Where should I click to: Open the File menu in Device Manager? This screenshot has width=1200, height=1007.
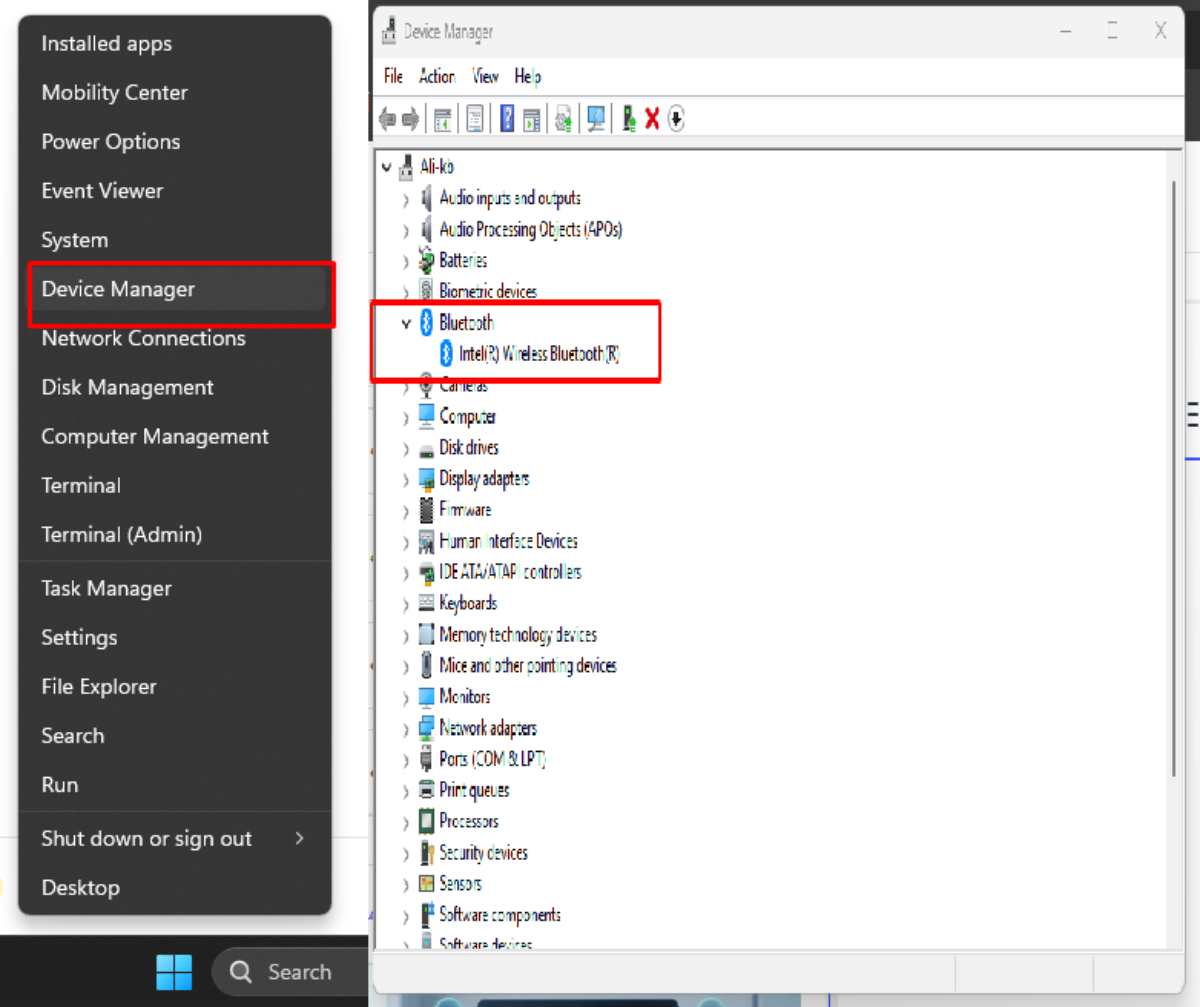coord(393,76)
